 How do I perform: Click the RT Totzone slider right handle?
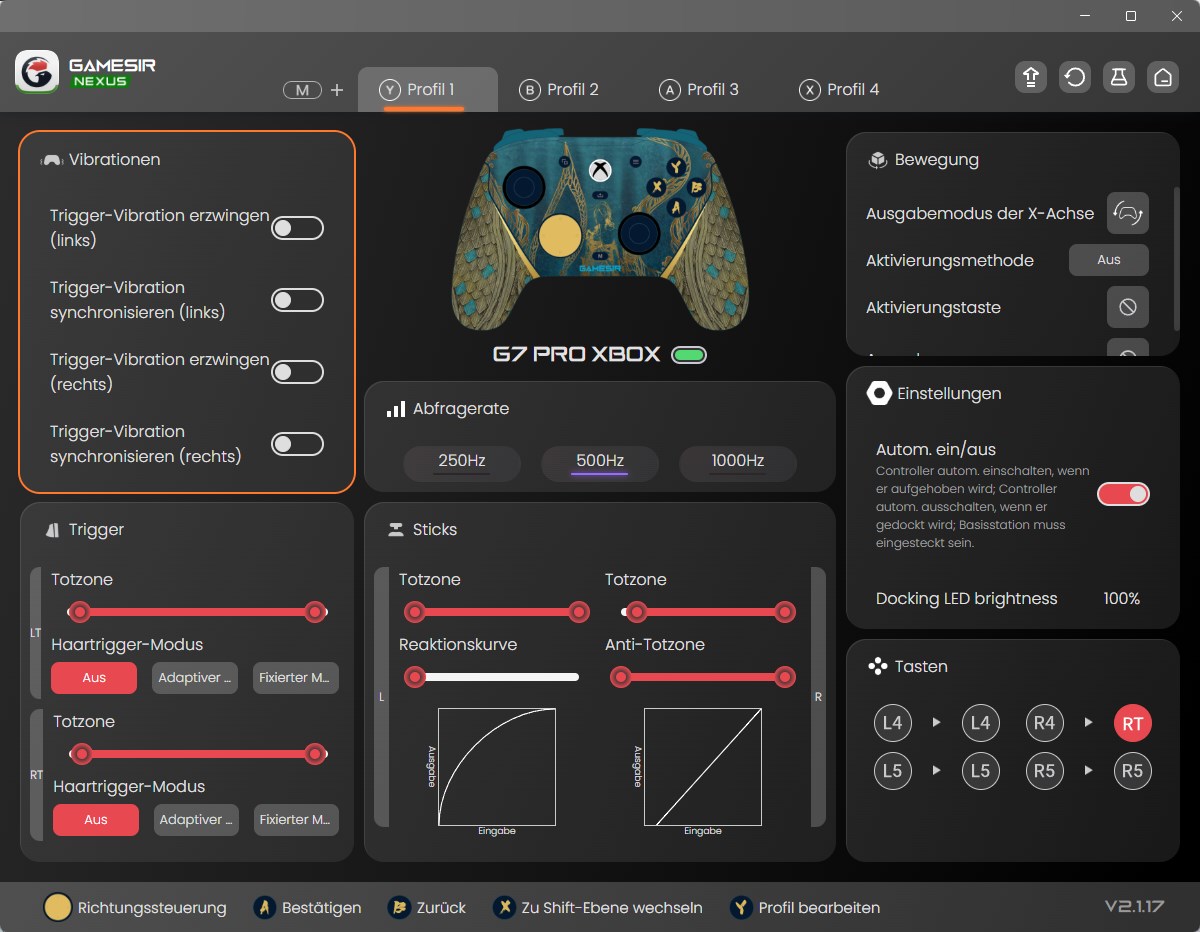point(316,754)
